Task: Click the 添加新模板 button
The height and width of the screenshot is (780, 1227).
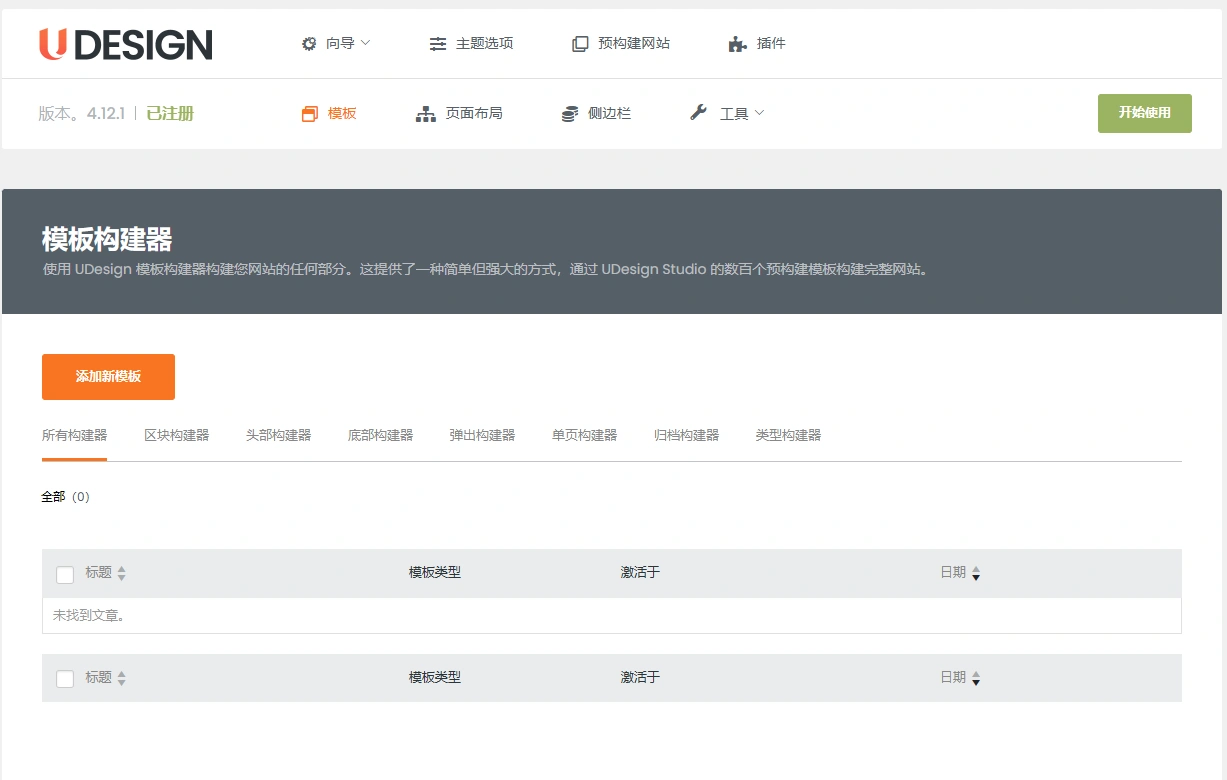Action: 108,377
